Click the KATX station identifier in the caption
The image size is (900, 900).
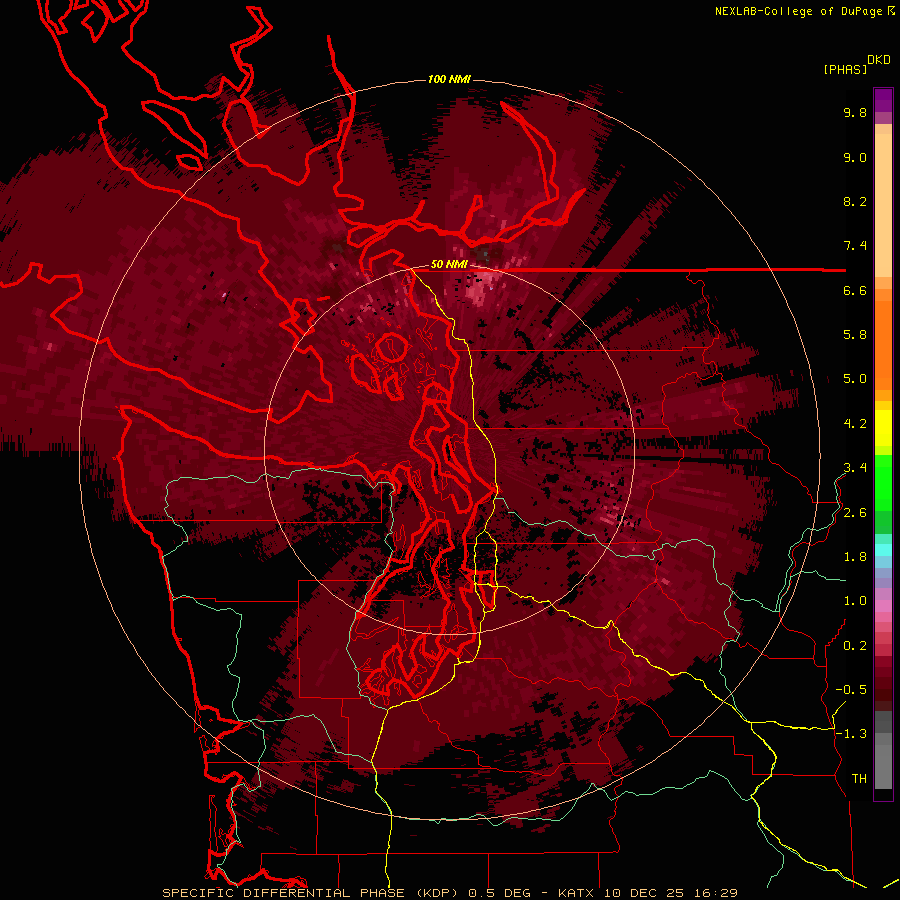(x=576, y=893)
